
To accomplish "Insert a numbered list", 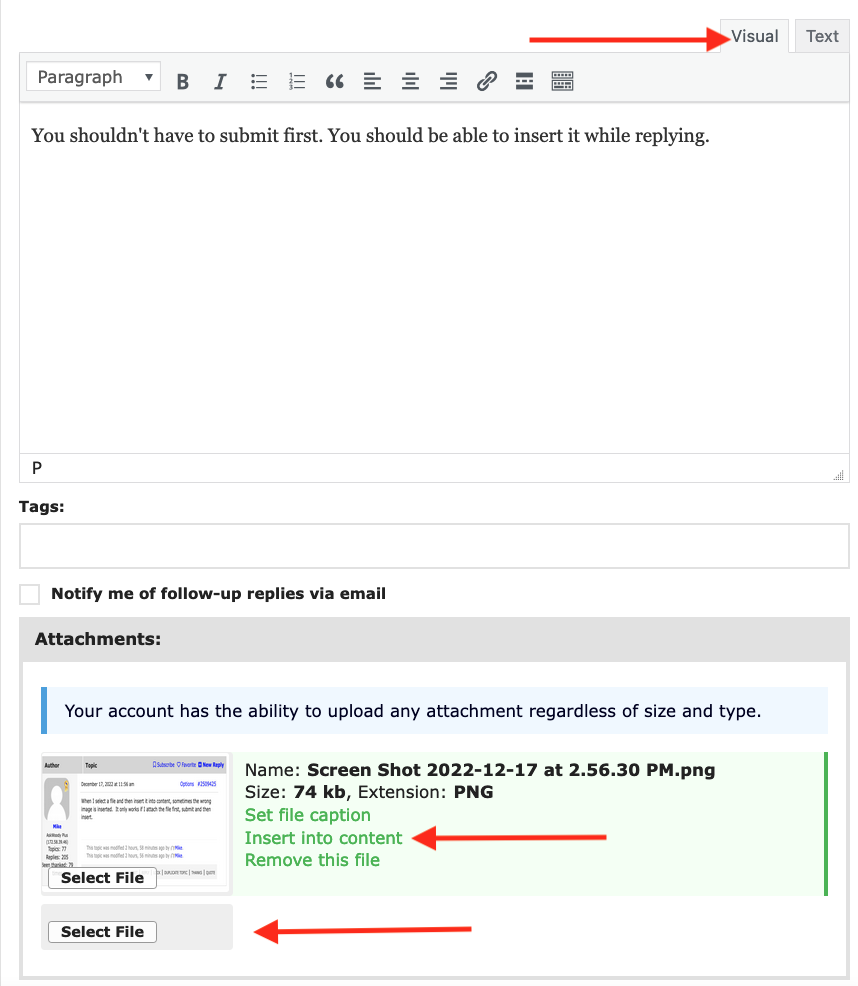I will [297, 82].
